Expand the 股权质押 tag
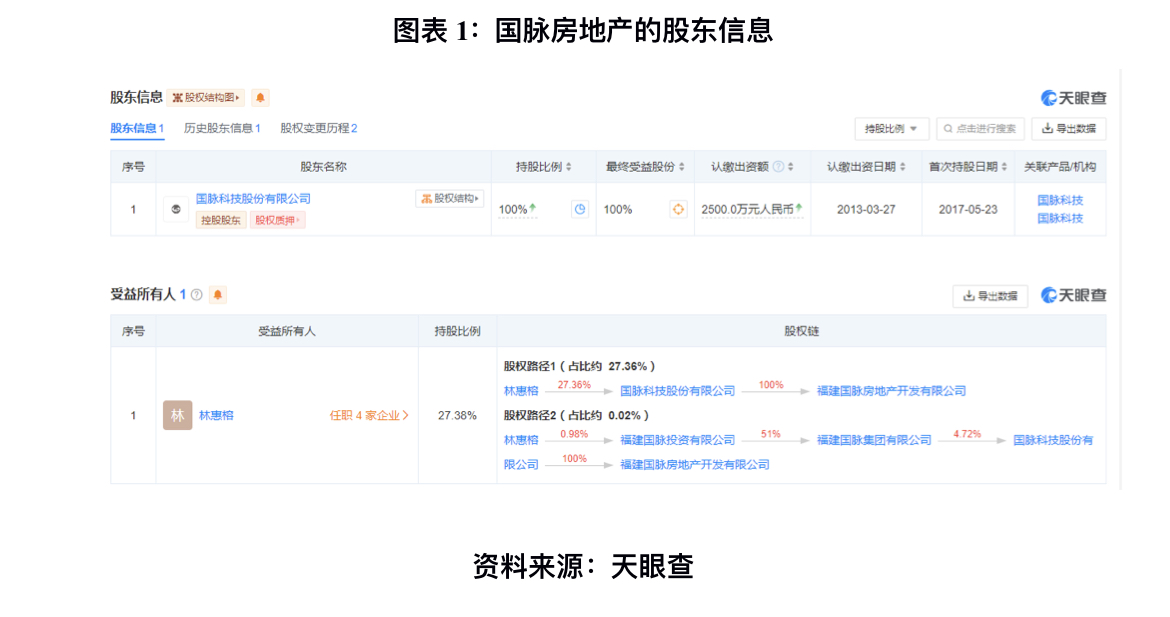Viewport: 1170px width, 617px height. pos(277,220)
